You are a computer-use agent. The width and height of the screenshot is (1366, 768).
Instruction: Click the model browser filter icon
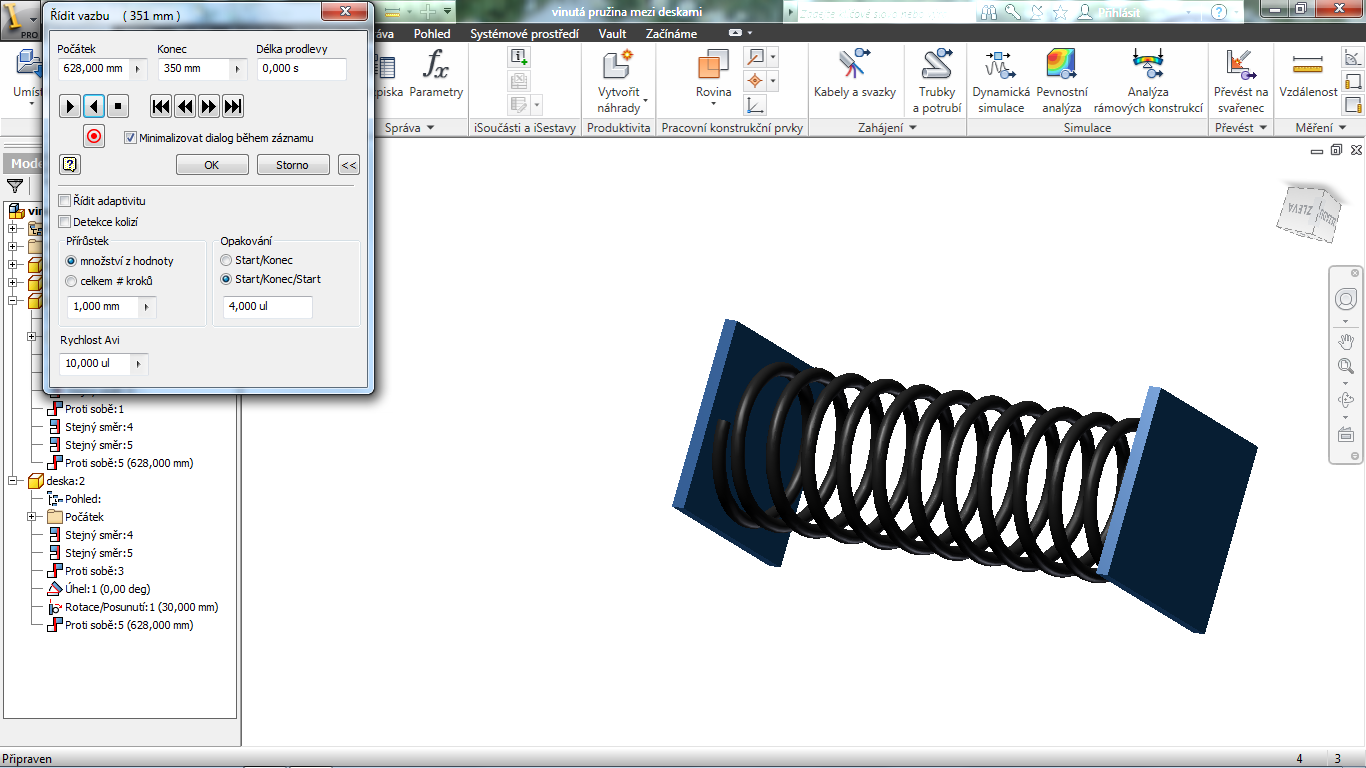15,186
